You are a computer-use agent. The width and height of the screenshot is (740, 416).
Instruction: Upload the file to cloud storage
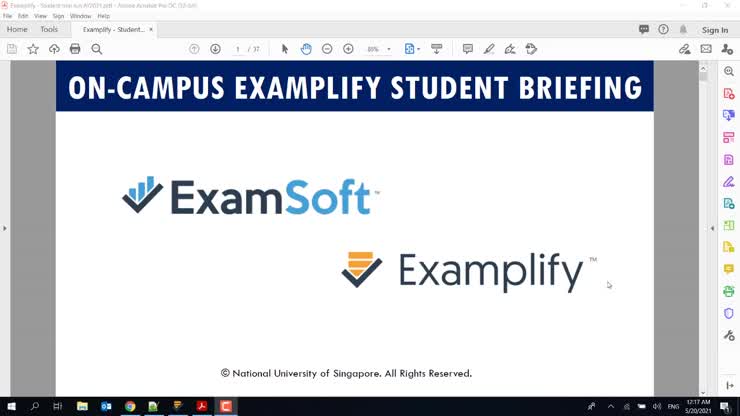(54, 49)
